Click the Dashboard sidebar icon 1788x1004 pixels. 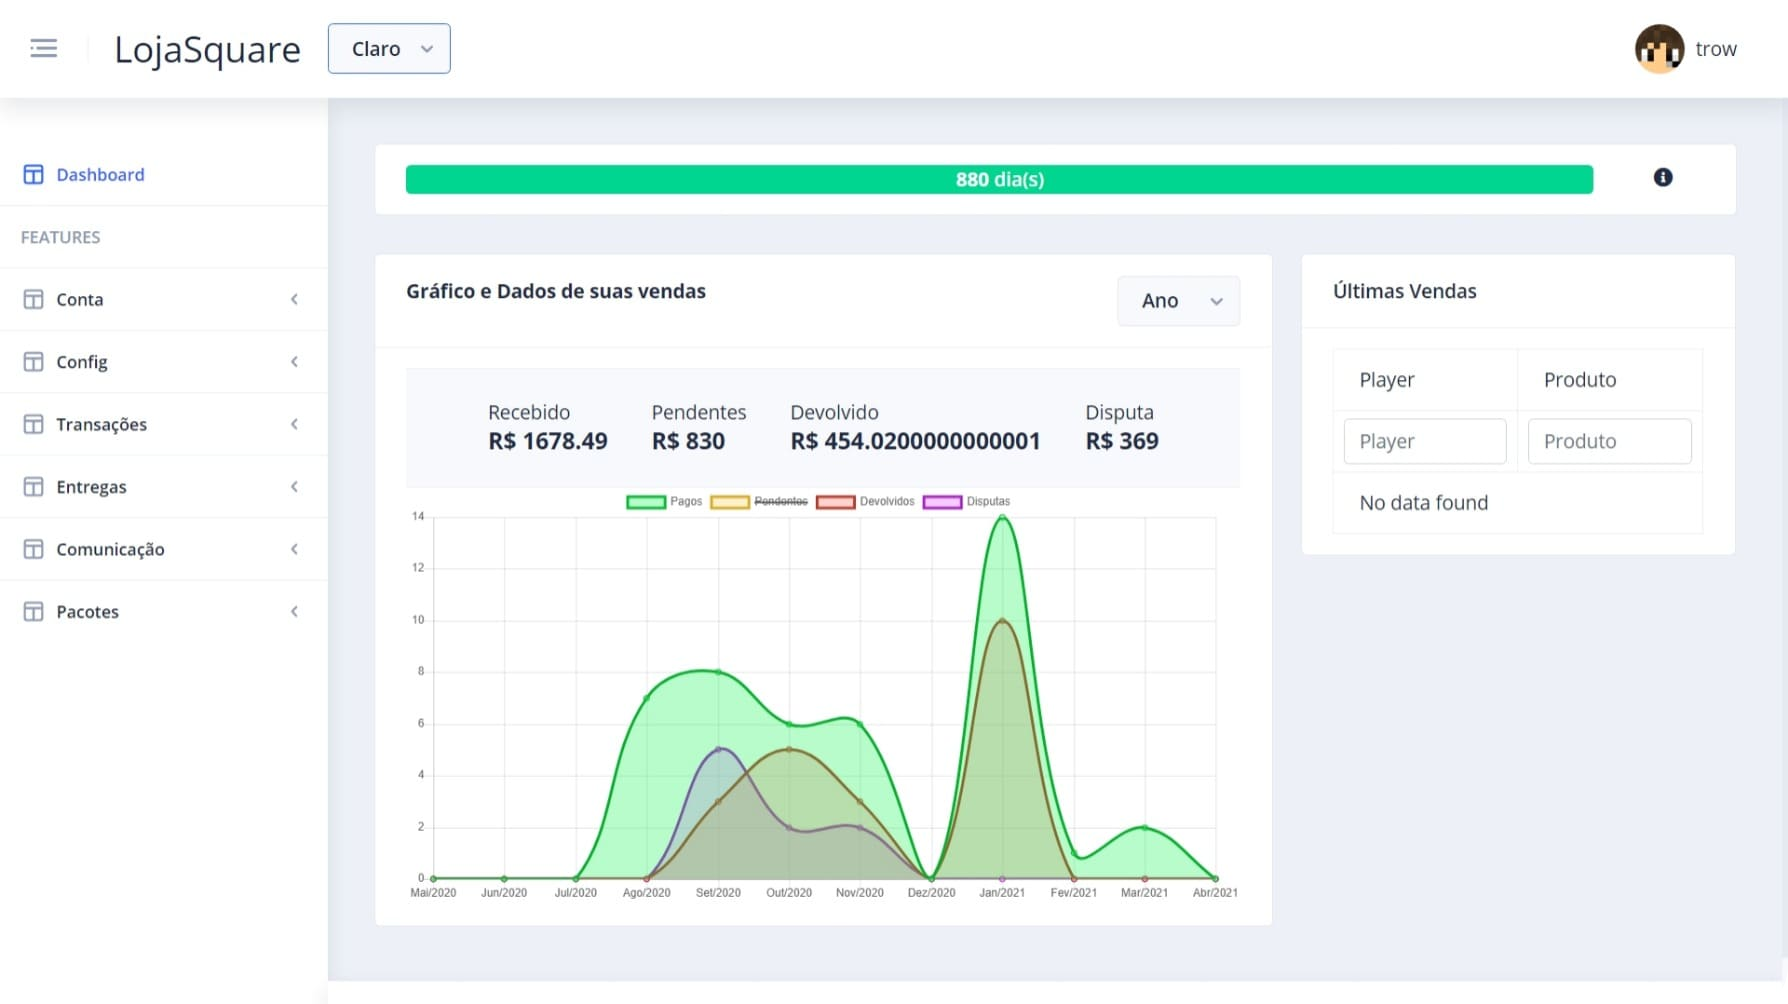[x=33, y=174]
